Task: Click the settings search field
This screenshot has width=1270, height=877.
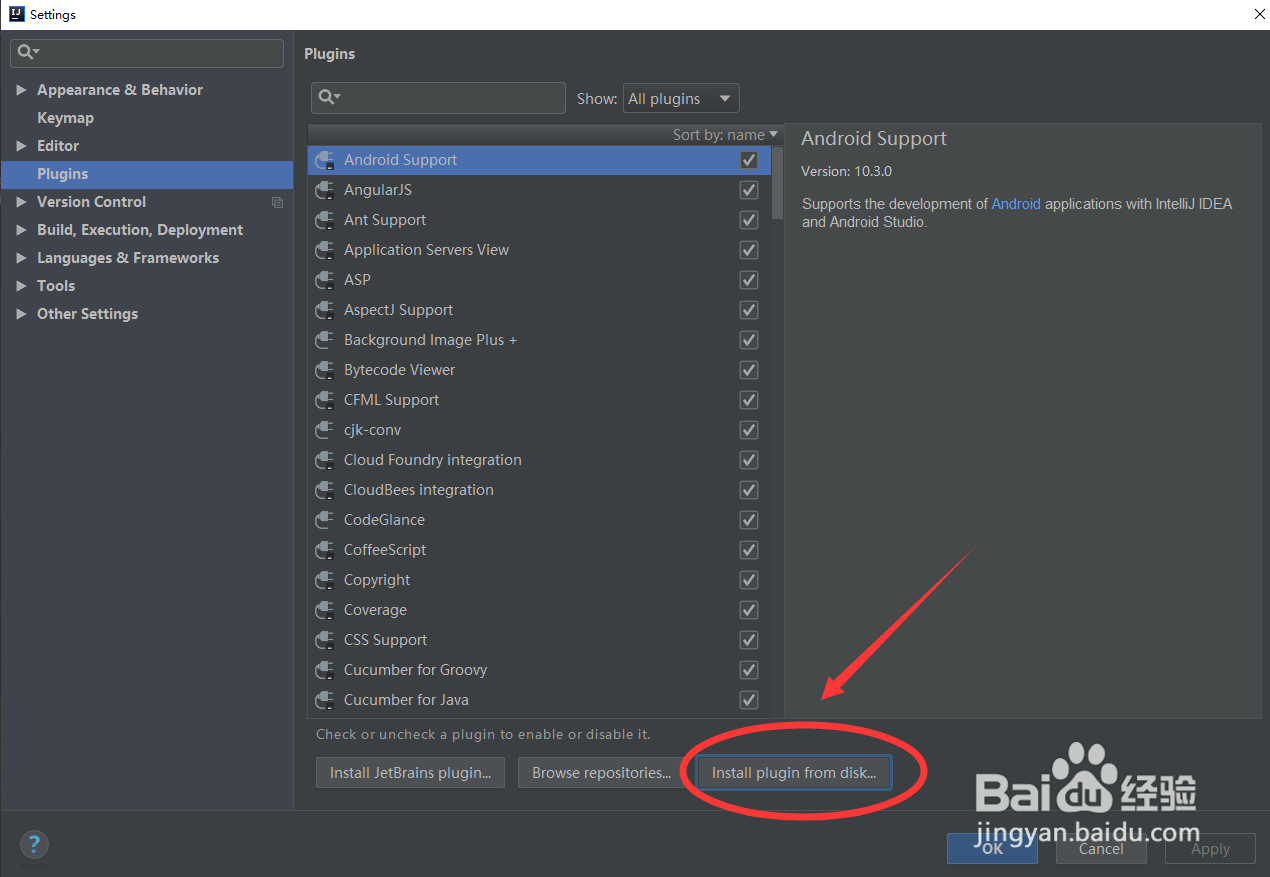Action: tap(147, 53)
